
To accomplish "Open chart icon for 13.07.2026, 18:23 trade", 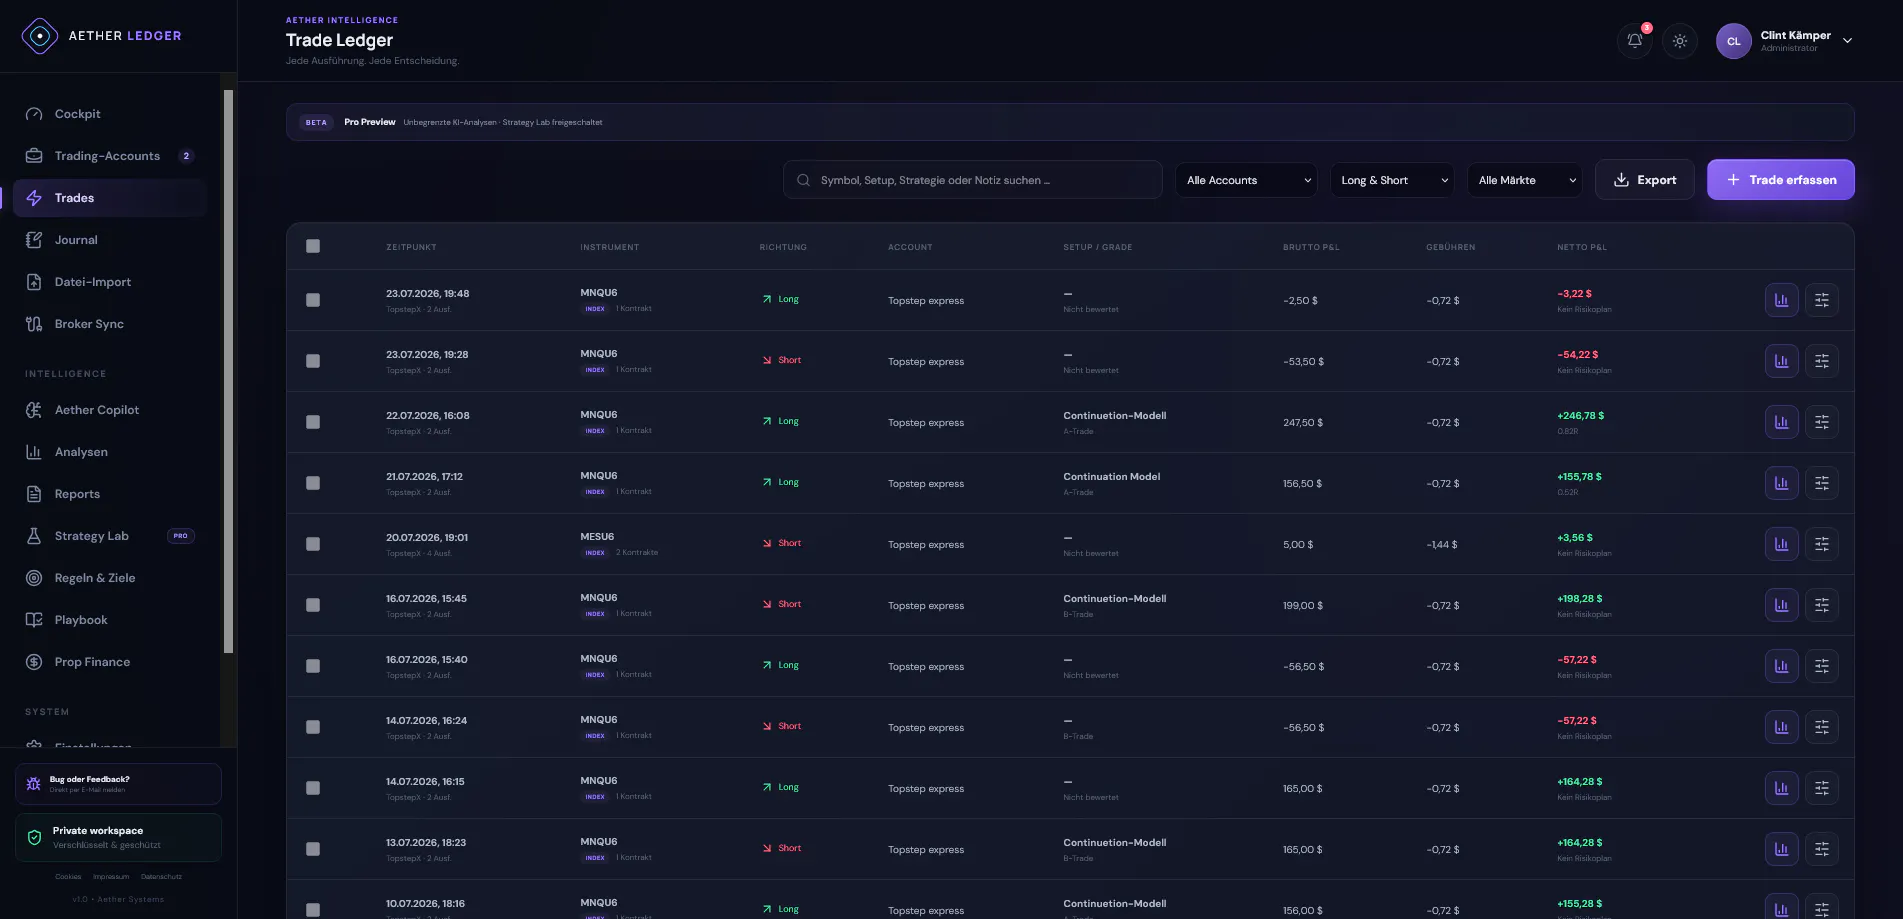I will (x=1782, y=849).
